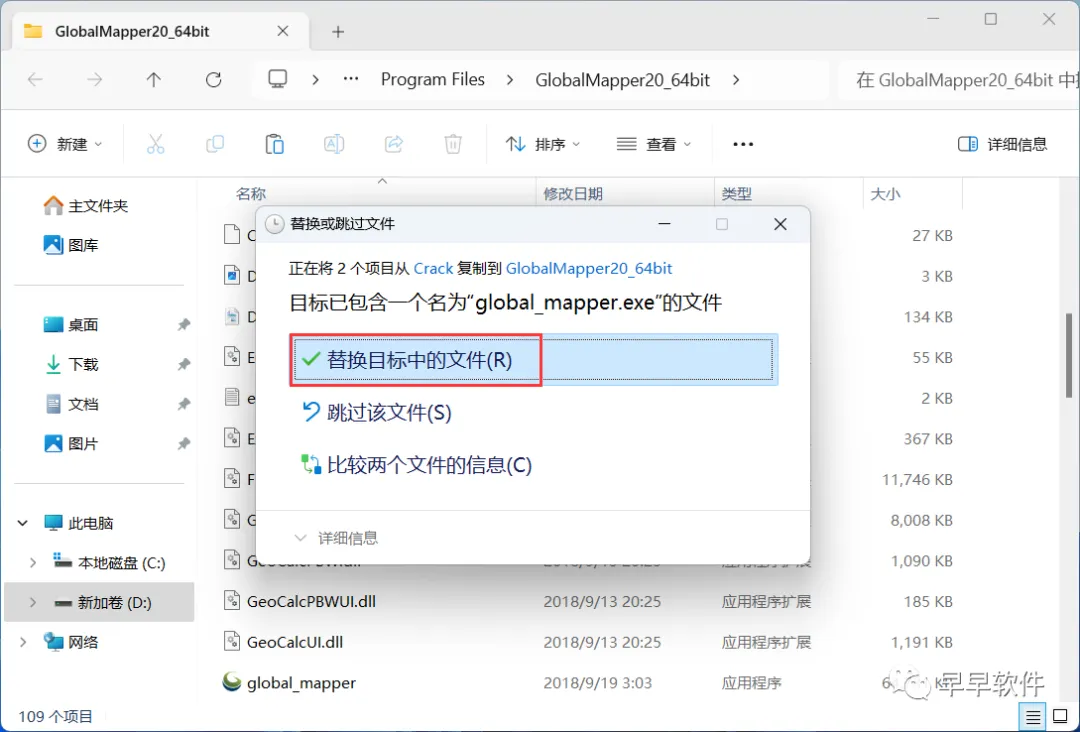
Task: Click the Paste clipboard icon
Action: [274, 144]
